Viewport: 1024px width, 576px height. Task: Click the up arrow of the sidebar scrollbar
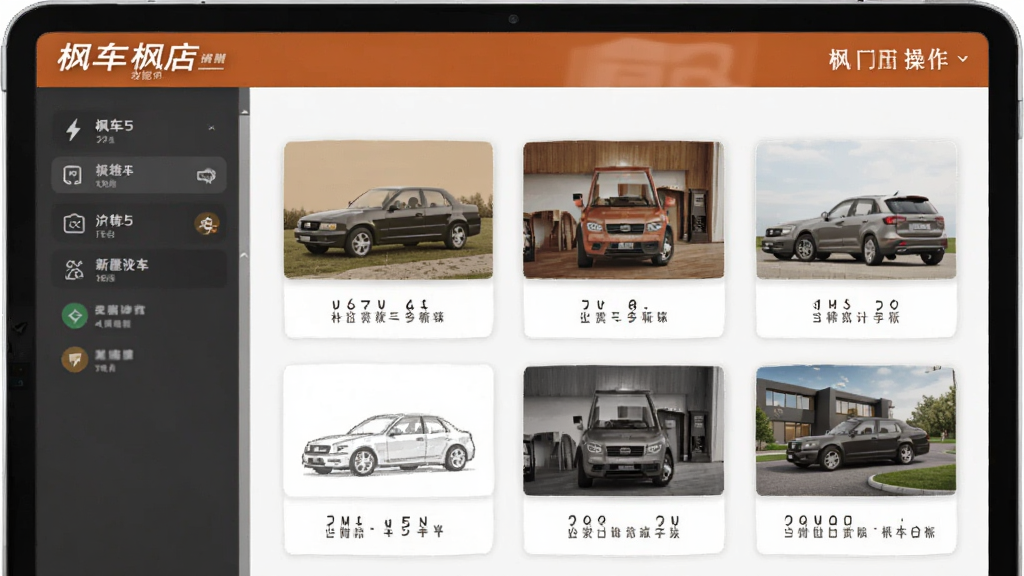[244, 112]
